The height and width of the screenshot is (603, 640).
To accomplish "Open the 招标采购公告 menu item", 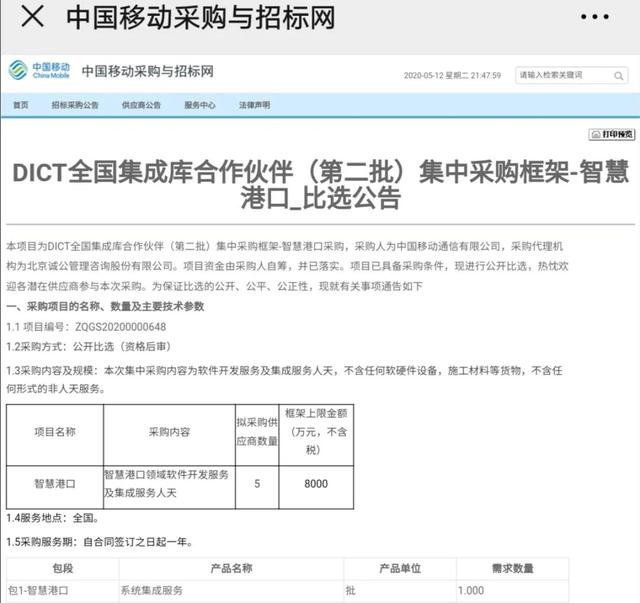I will 75,105.
